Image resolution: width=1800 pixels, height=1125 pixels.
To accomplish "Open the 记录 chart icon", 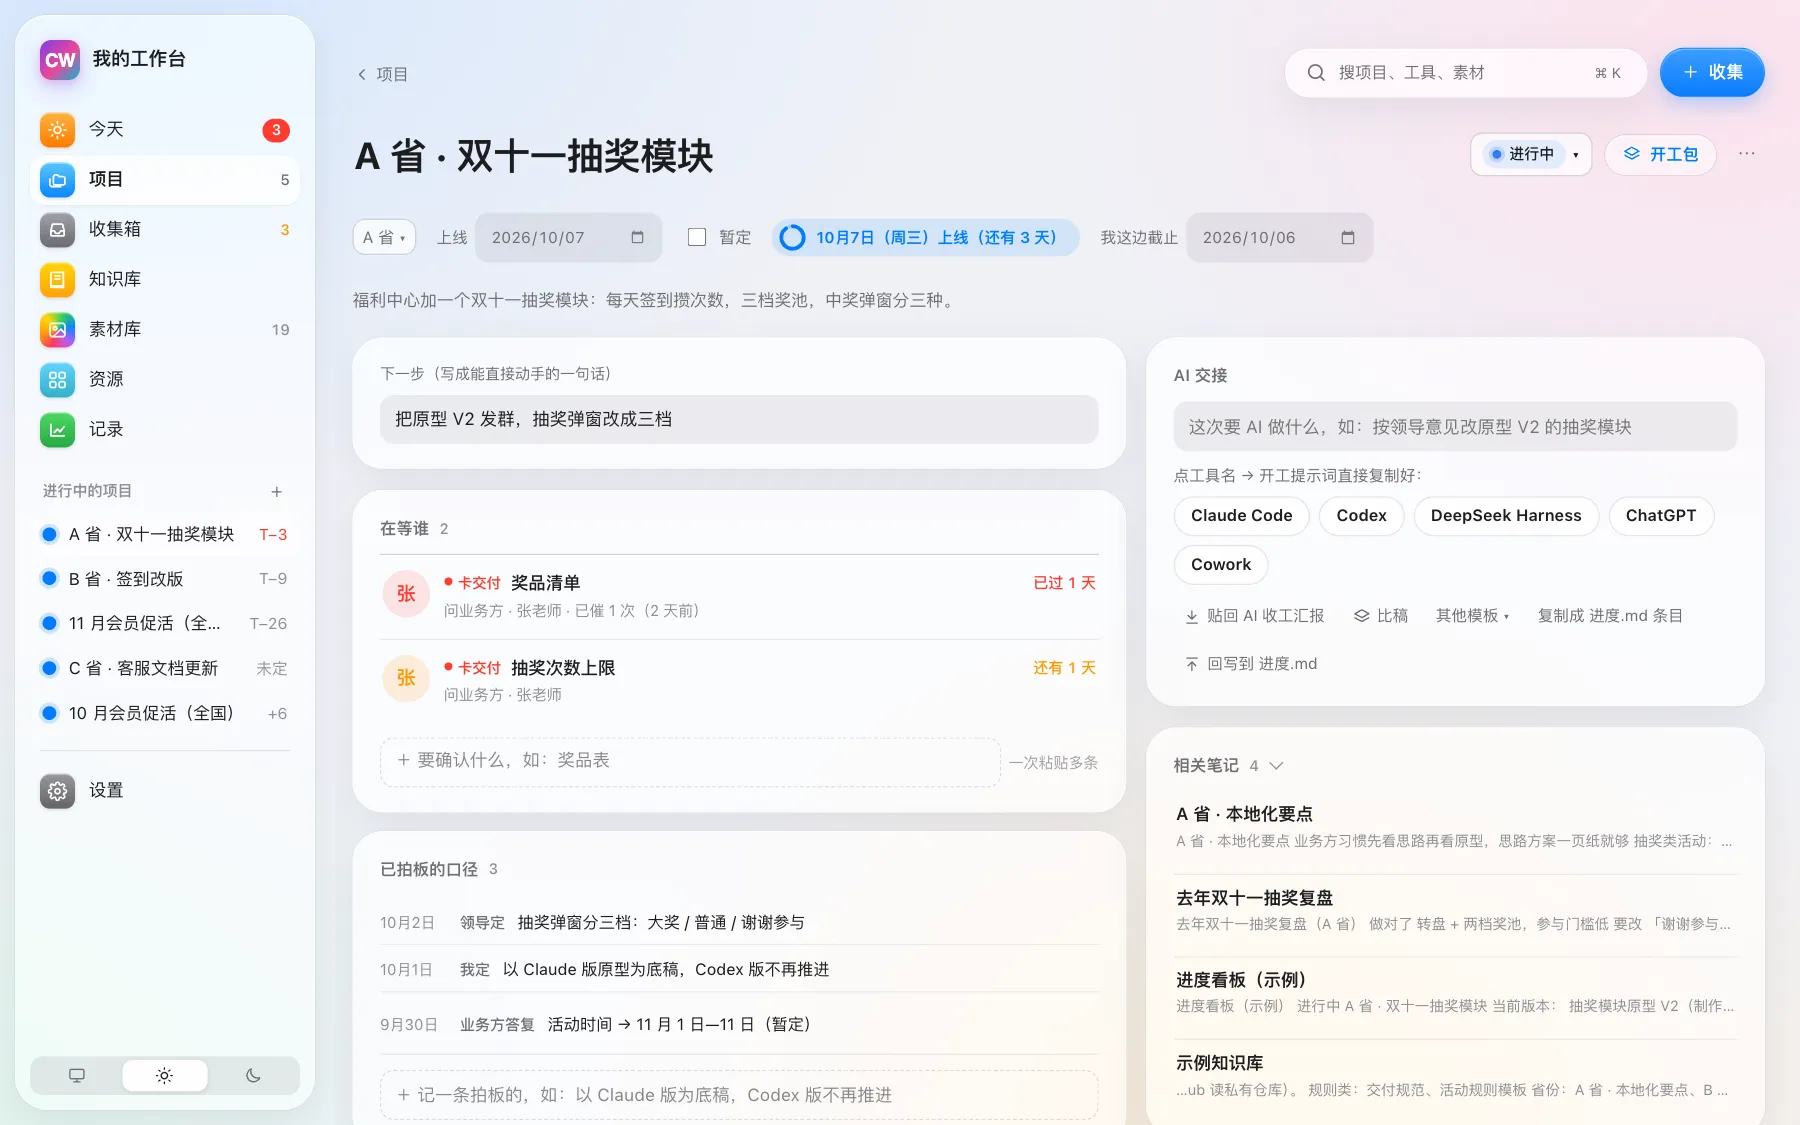I will click(57, 429).
